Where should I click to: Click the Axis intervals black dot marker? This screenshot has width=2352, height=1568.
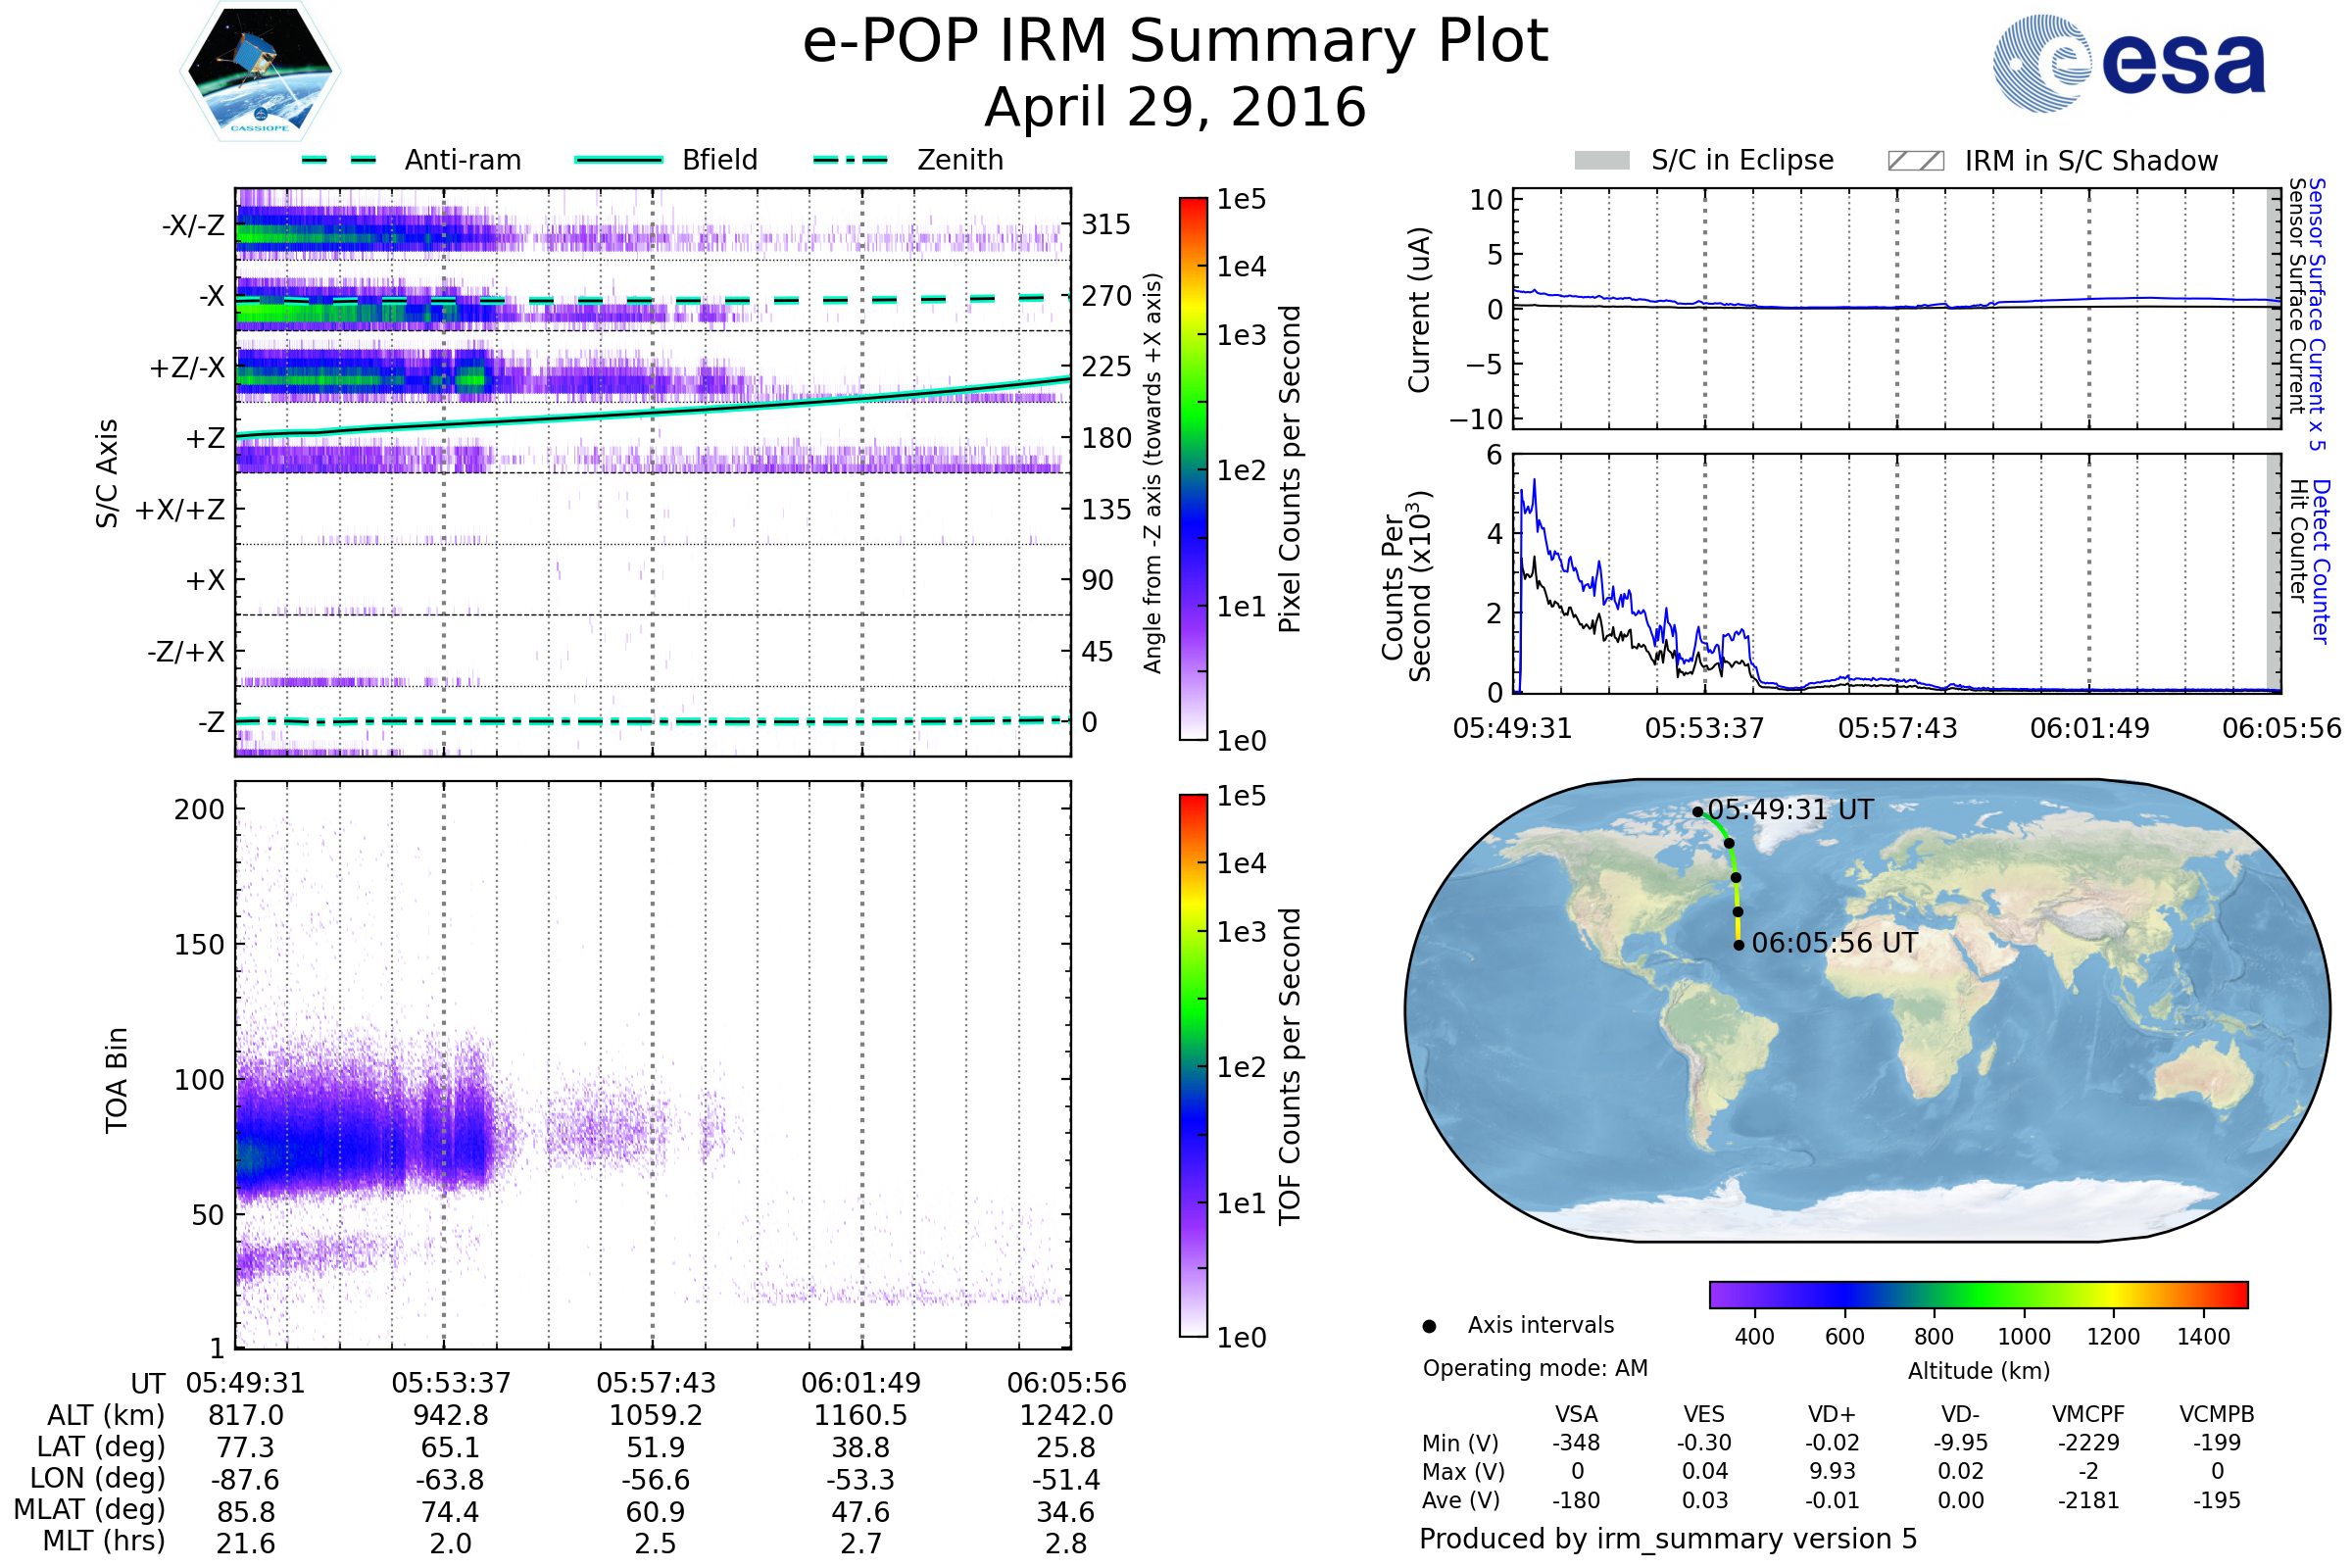click(1429, 1326)
